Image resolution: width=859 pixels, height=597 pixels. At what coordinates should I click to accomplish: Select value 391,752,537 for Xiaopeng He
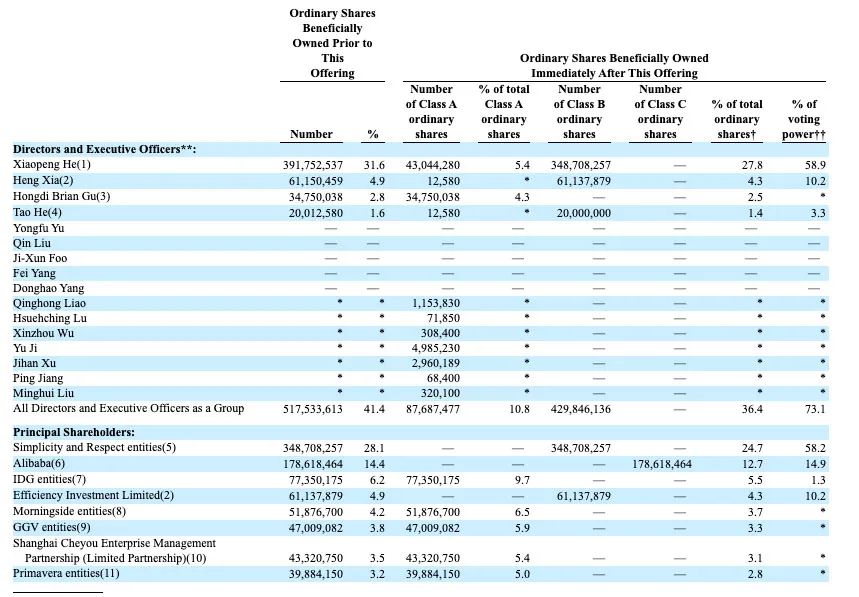pyautogui.click(x=313, y=165)
